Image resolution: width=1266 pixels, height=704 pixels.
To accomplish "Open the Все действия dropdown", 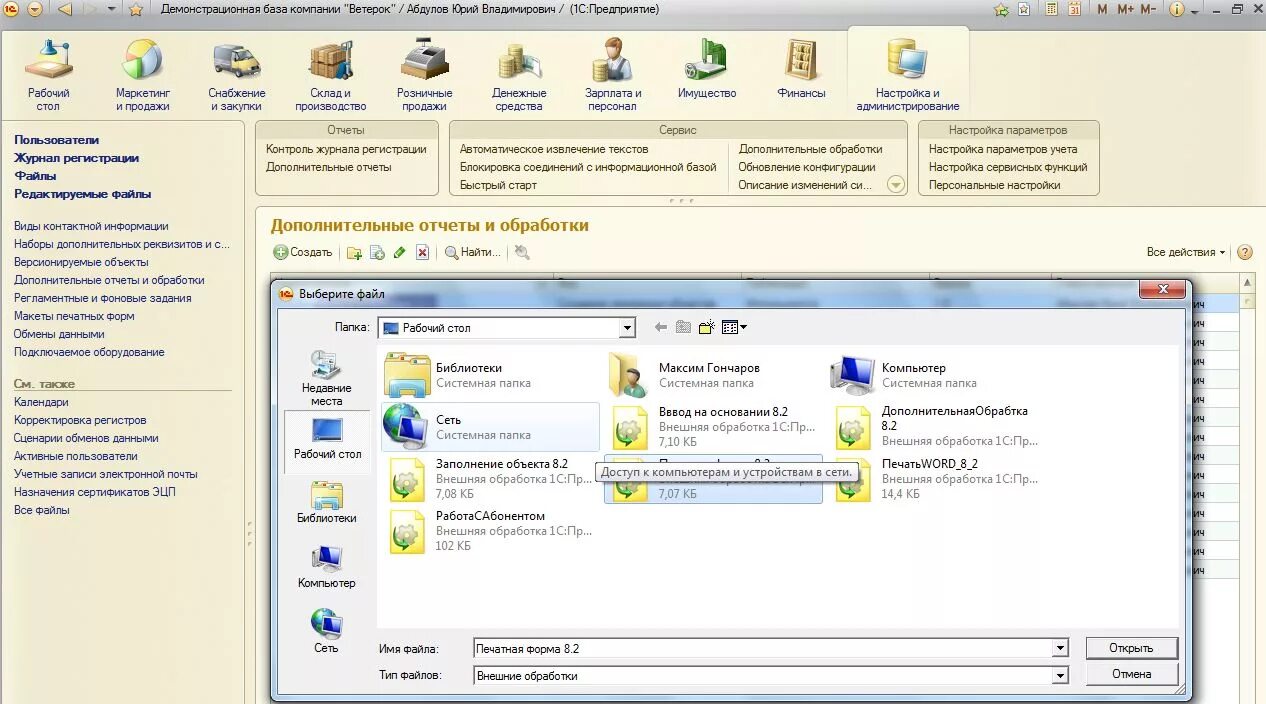I will (x=1186, y=253).
